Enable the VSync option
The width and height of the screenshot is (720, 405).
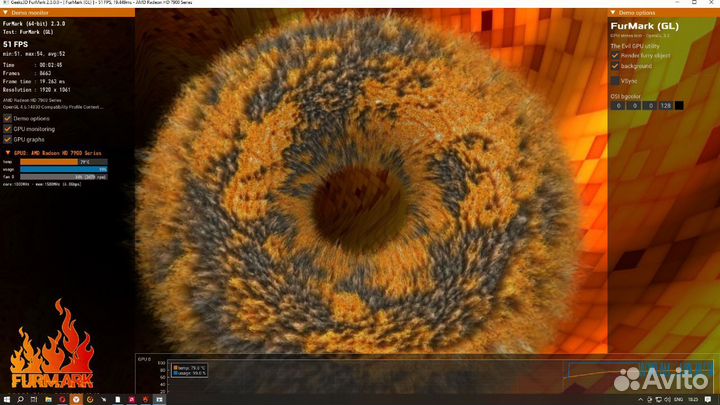[615, 80]
